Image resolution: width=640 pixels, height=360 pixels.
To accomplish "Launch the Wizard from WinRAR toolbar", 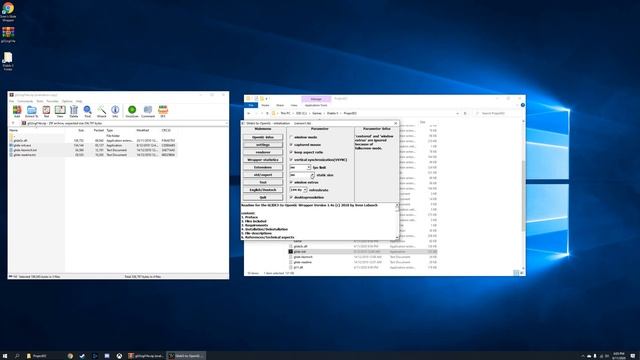I will 101,111.
